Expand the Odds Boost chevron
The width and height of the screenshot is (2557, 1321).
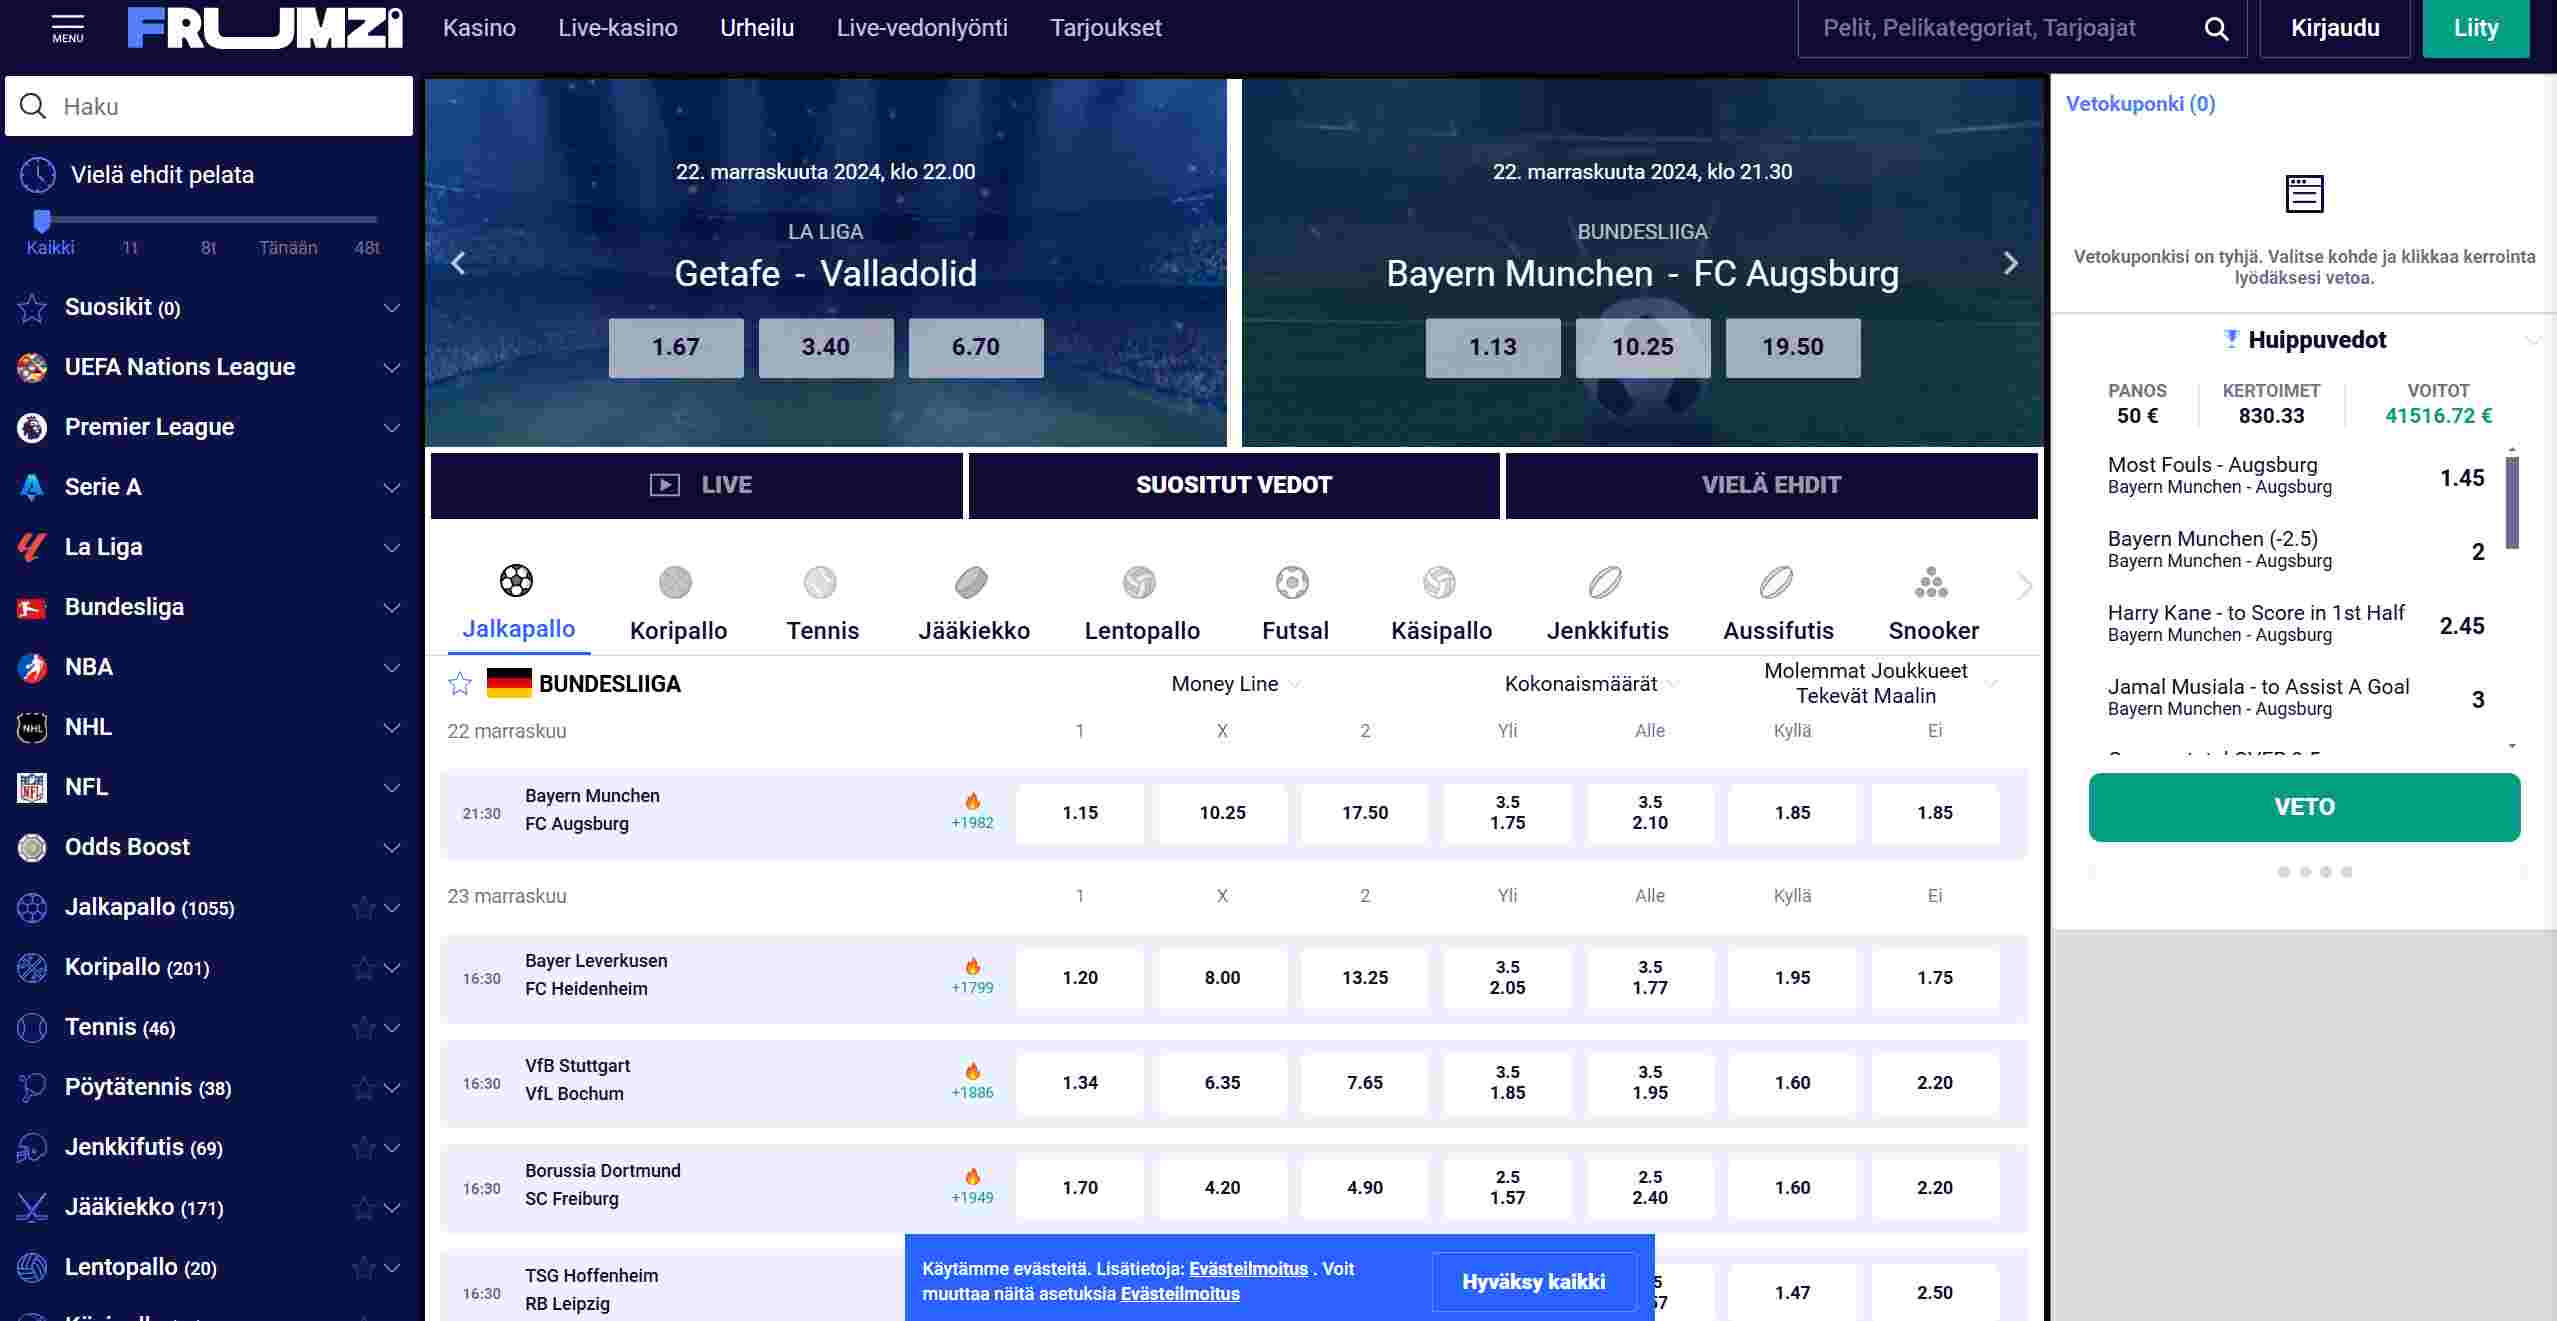(x=392, y=848)
